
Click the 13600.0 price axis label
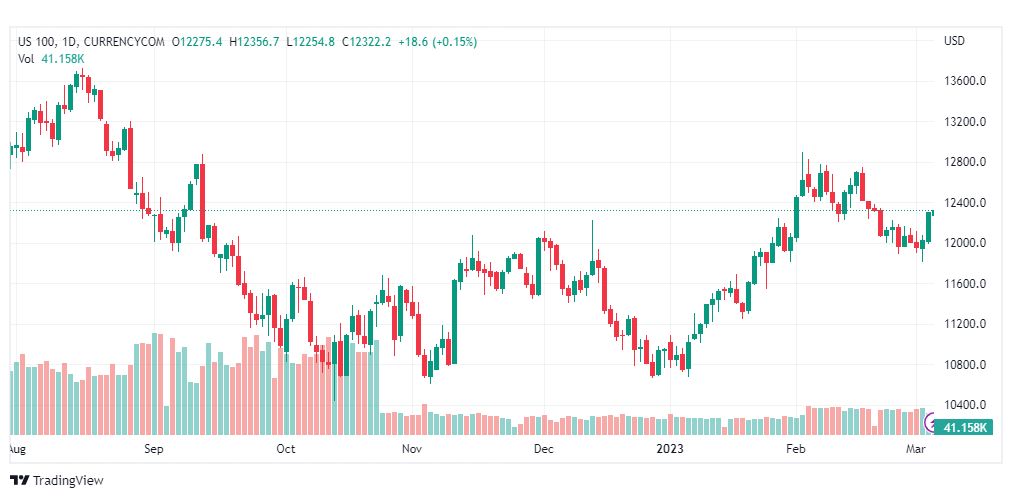point(966,81)
